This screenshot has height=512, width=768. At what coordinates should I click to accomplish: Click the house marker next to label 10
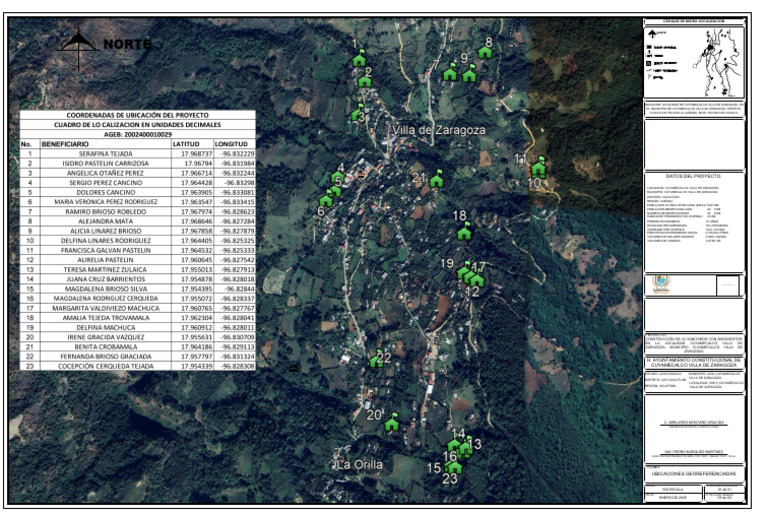pyautogui.click(x=538, y=167)
